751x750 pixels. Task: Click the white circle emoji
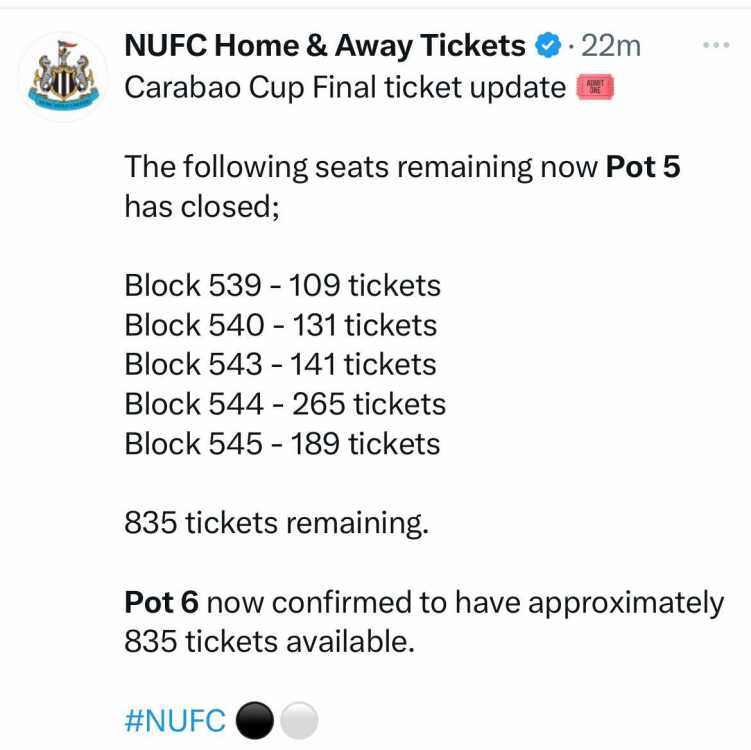tap(299, 720)
